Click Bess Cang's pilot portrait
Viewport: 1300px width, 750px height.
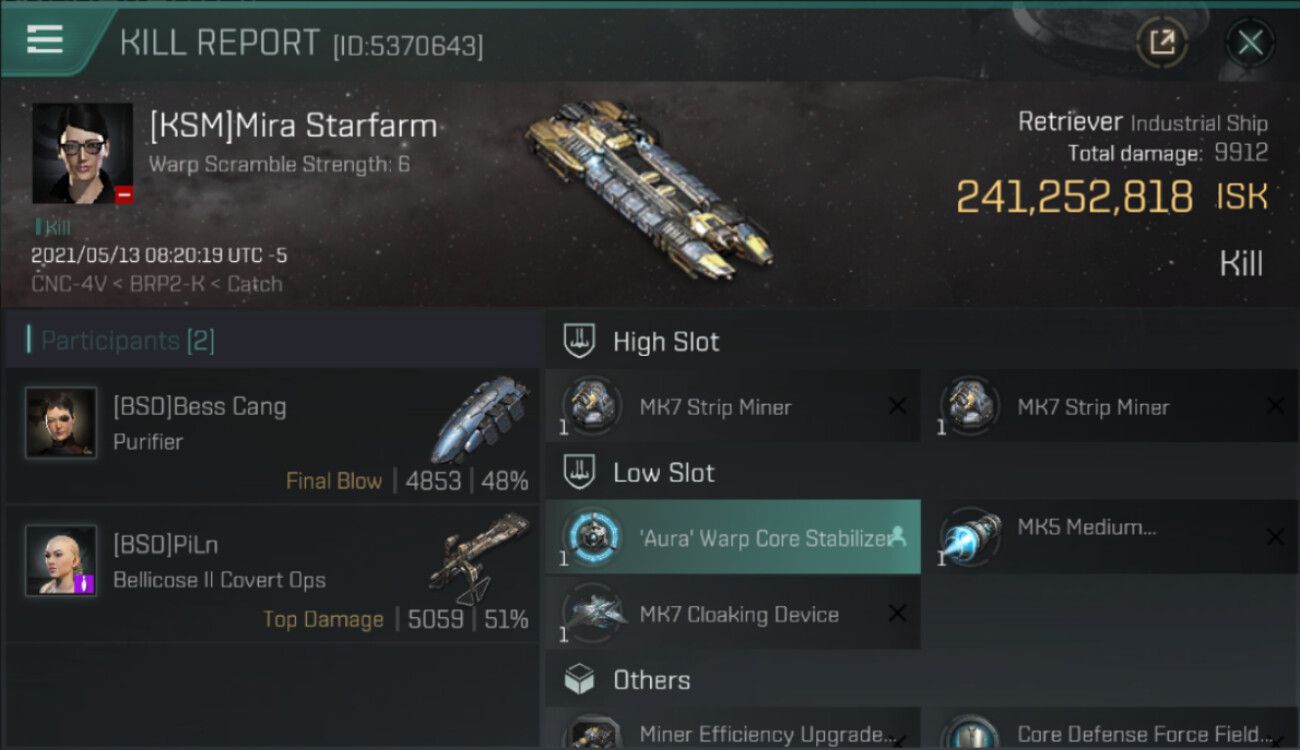(x=61, y=423)
